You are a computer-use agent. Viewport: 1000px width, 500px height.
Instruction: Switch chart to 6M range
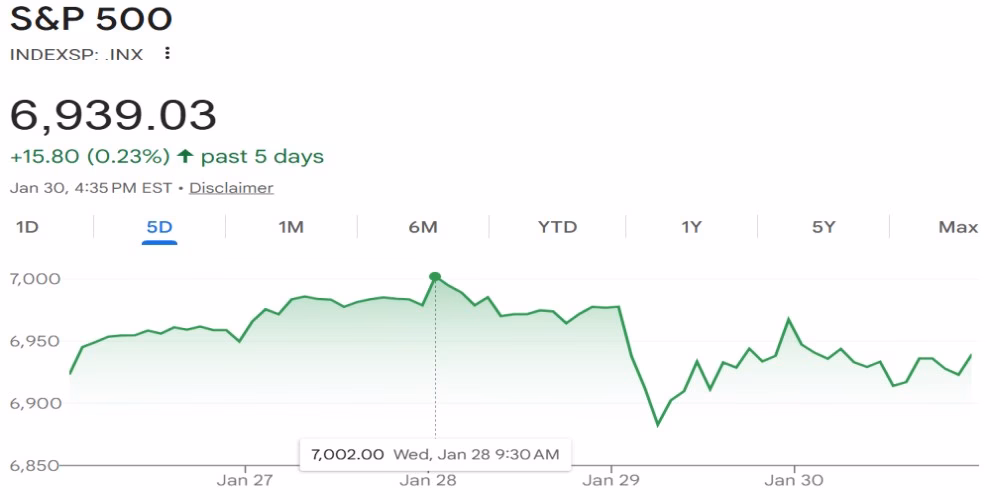tap(423, 227)
